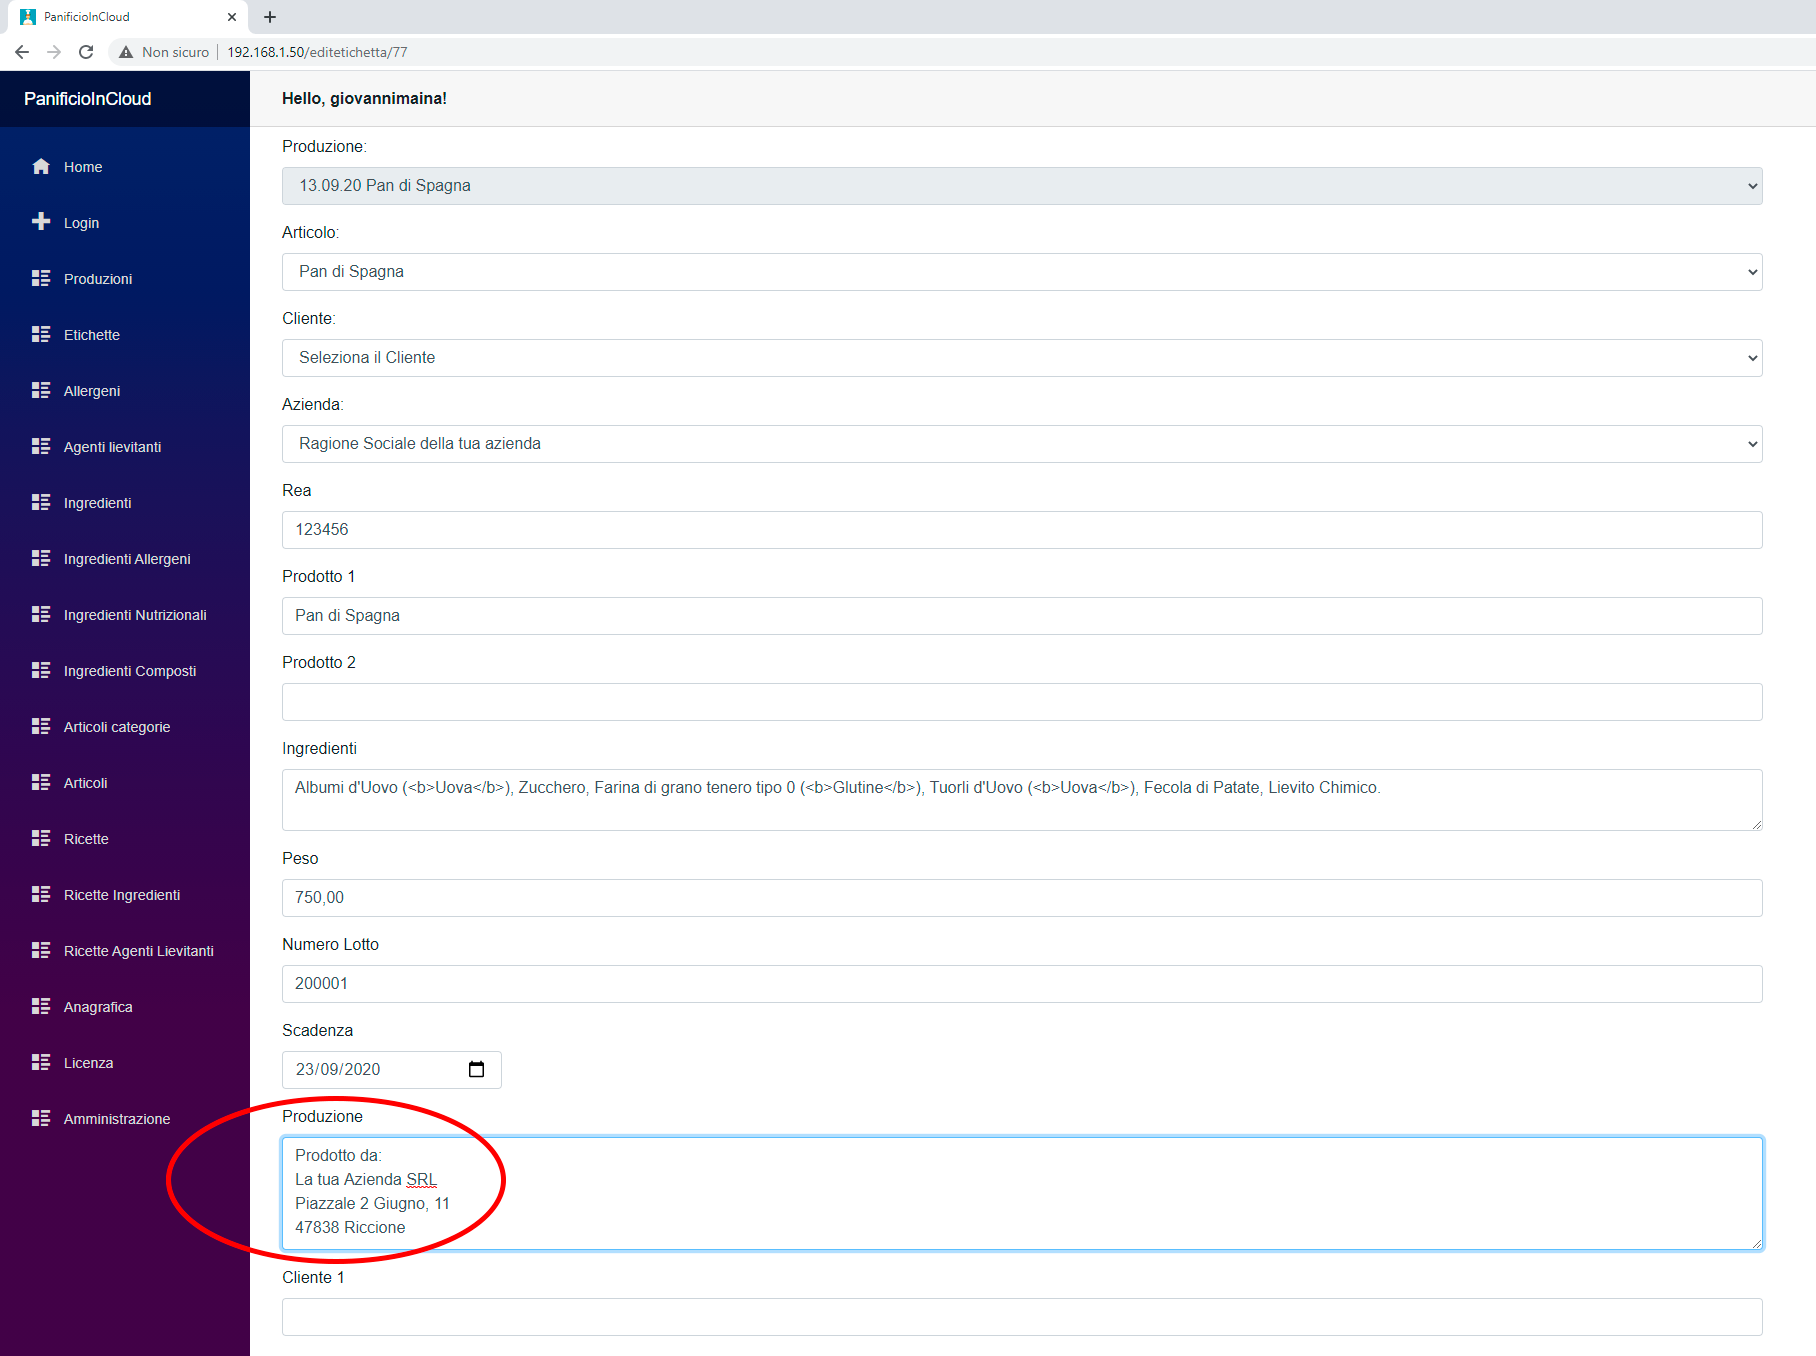Image resolution: width=1816 pixels, height=1356 pixels.
Task: Click the Home house icon in sidebar
Action: coord(41,166)
